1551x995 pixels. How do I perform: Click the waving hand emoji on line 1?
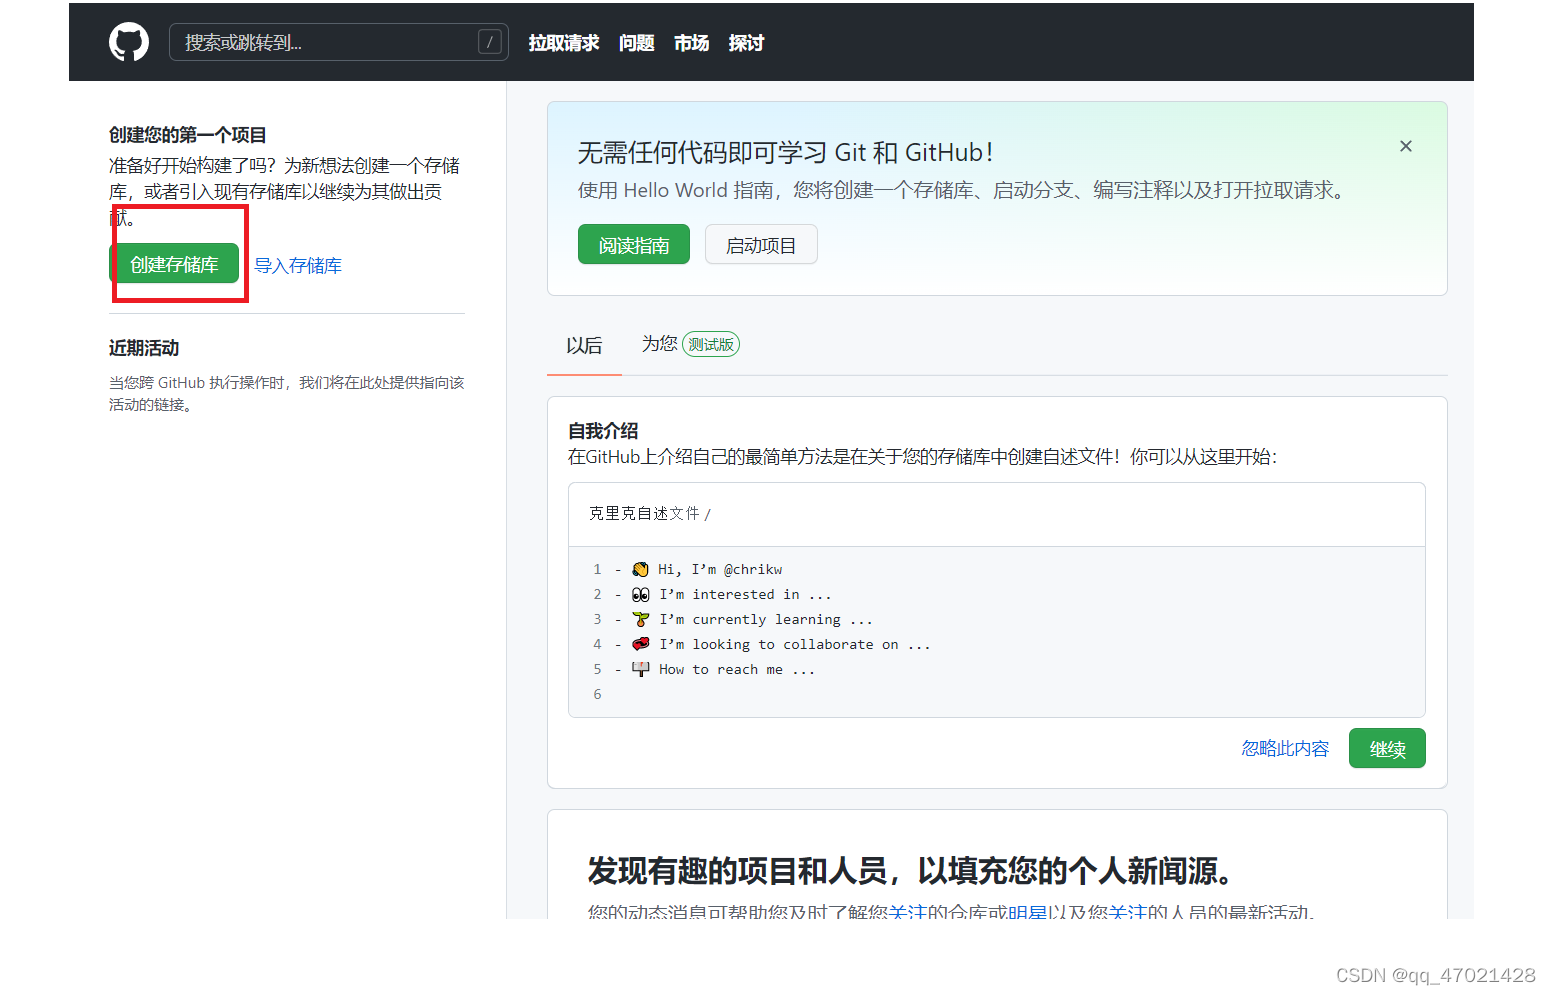640,568
